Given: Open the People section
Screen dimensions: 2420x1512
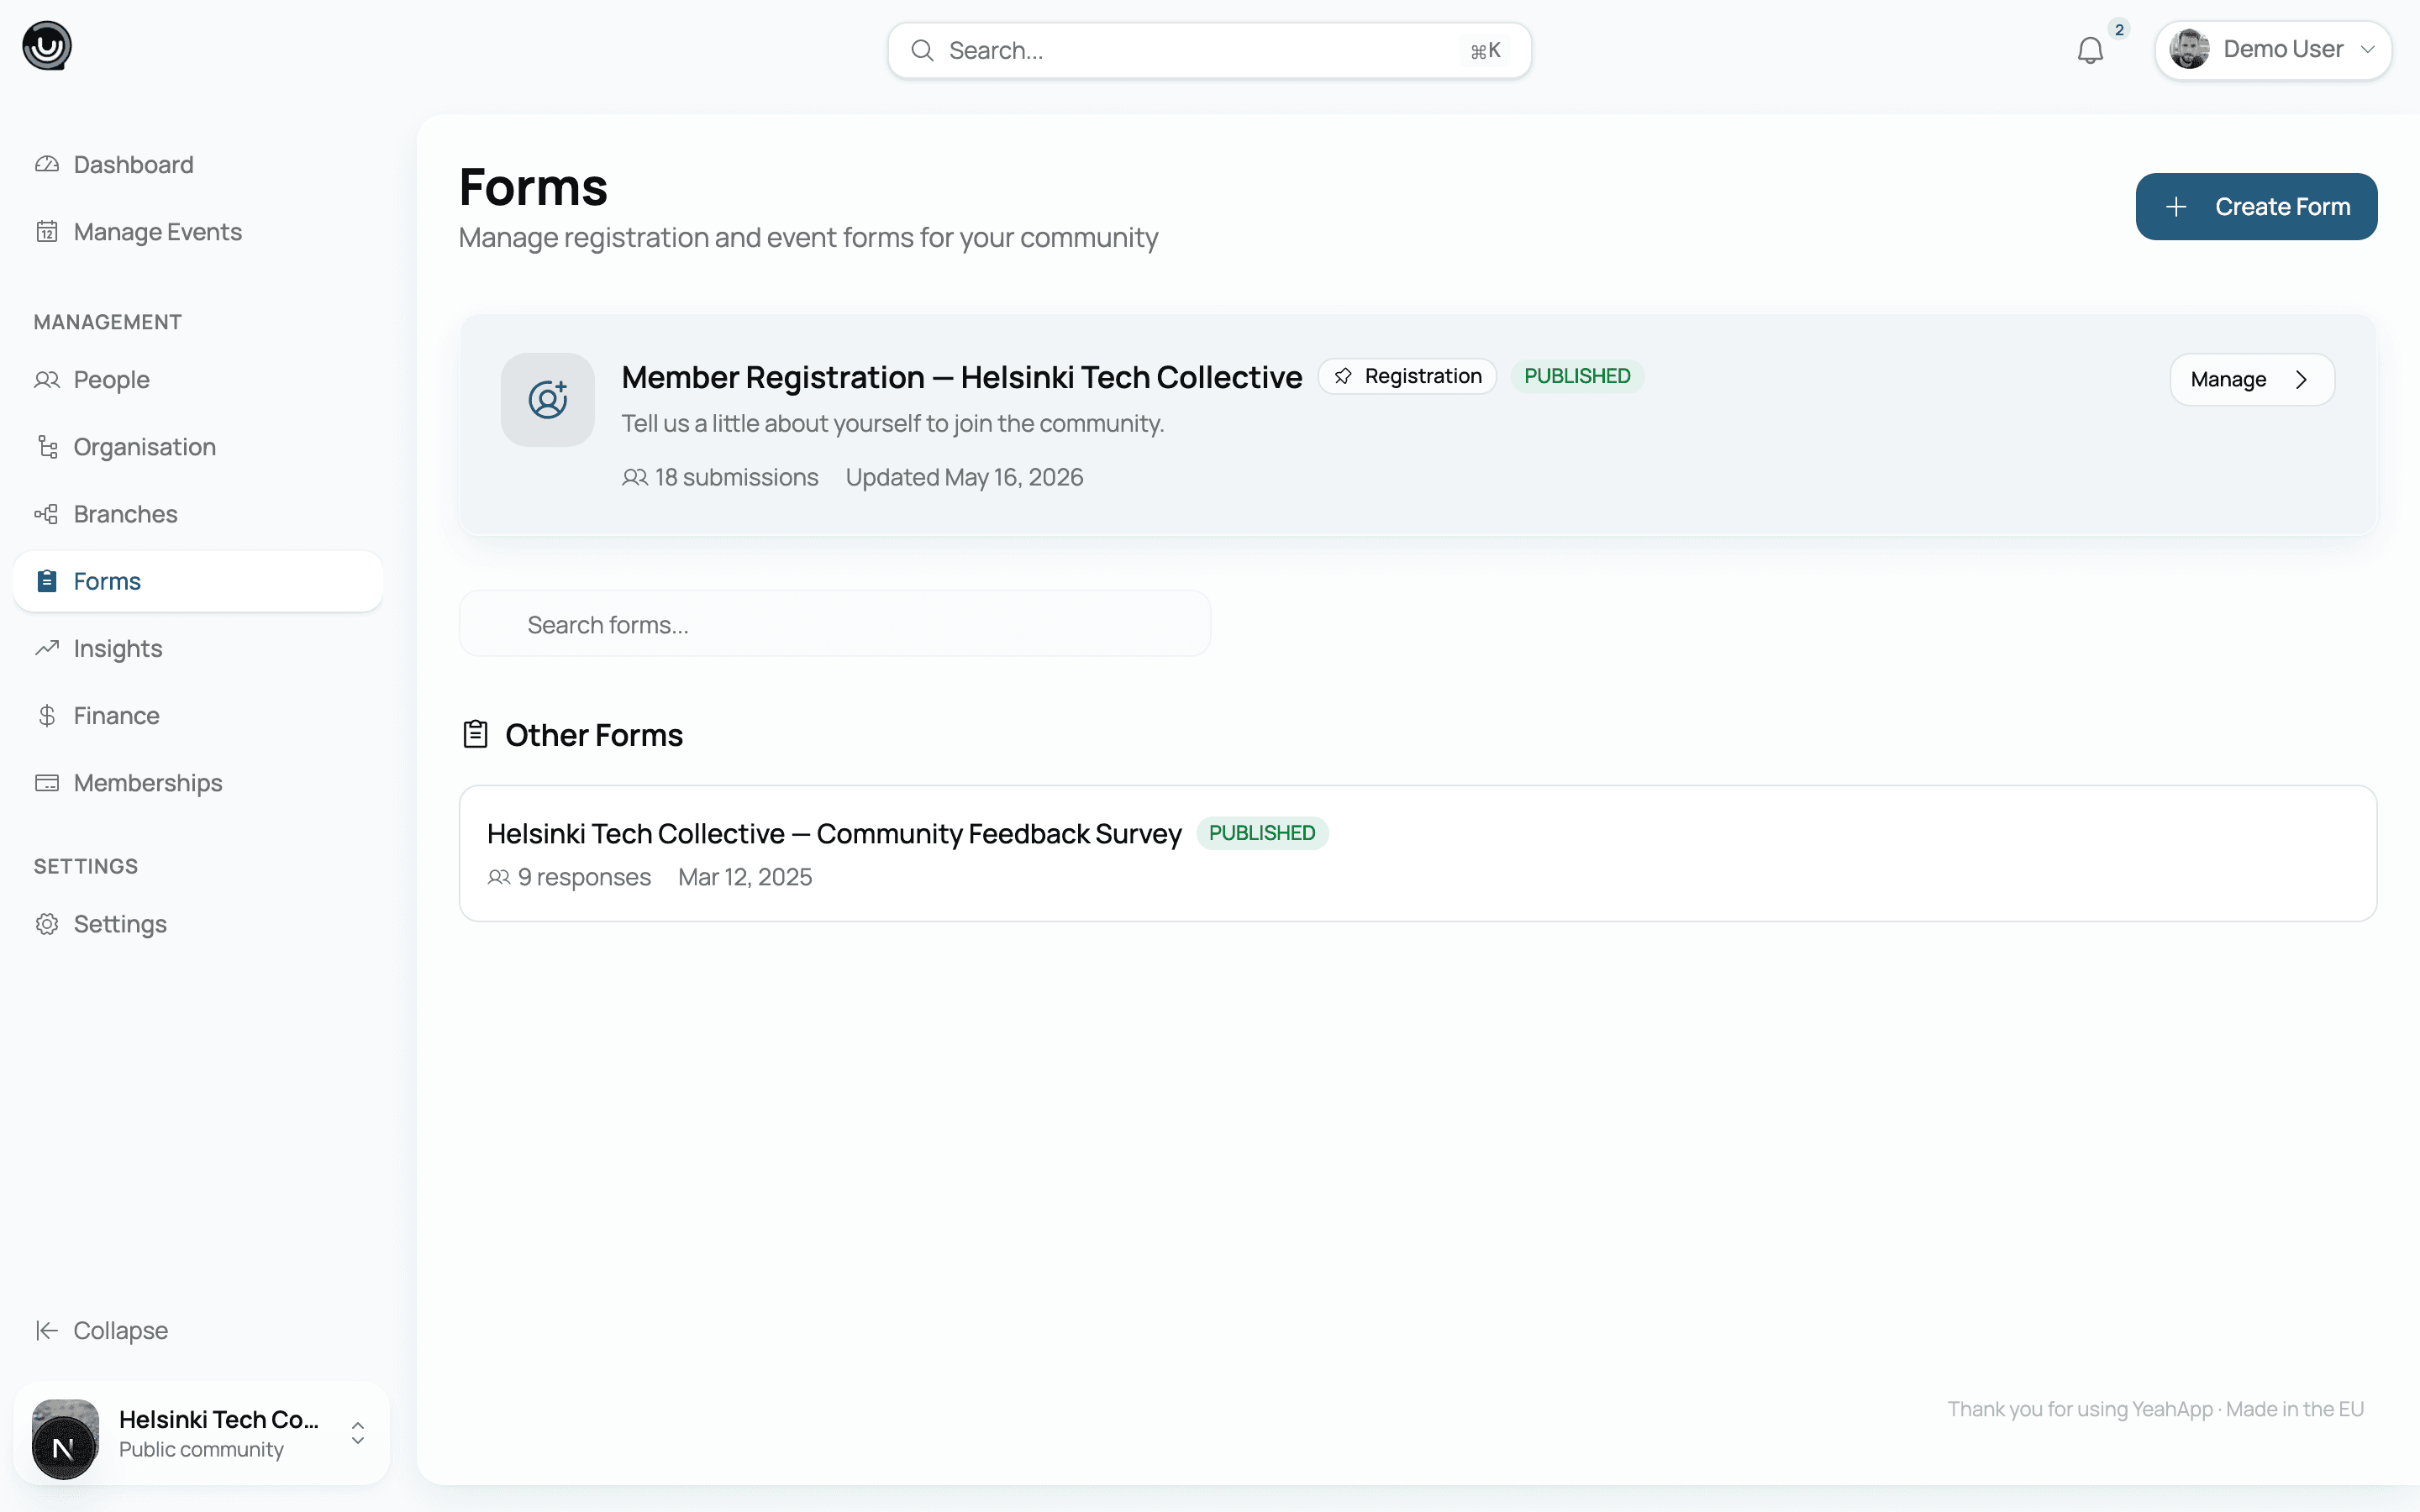Looking at the screenshot, I should pos(198,380).
